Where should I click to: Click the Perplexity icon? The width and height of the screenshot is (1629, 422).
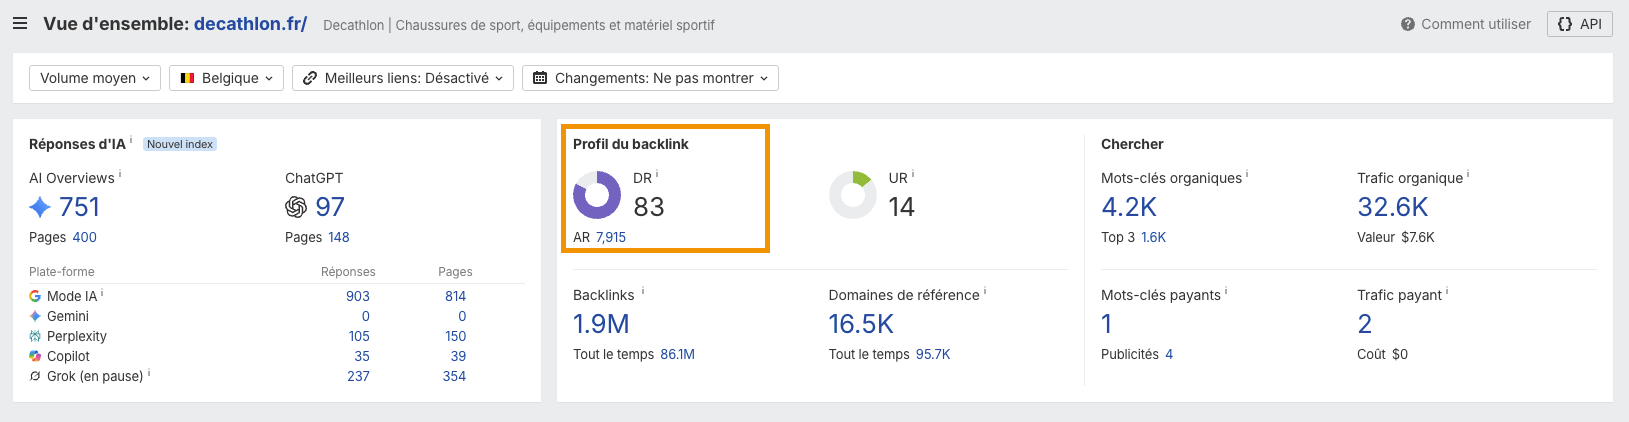35,336
